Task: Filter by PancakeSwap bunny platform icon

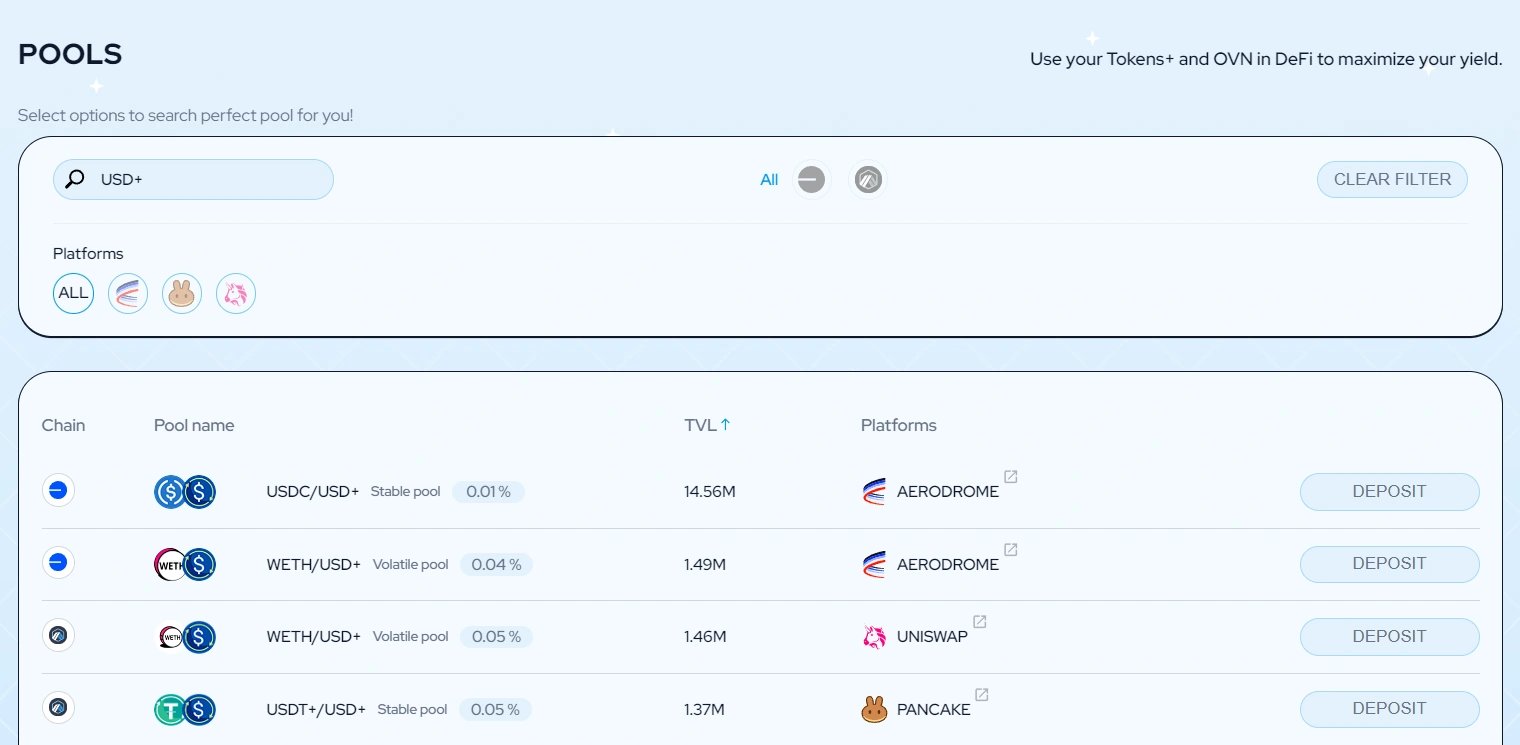Action: point(182,294)
